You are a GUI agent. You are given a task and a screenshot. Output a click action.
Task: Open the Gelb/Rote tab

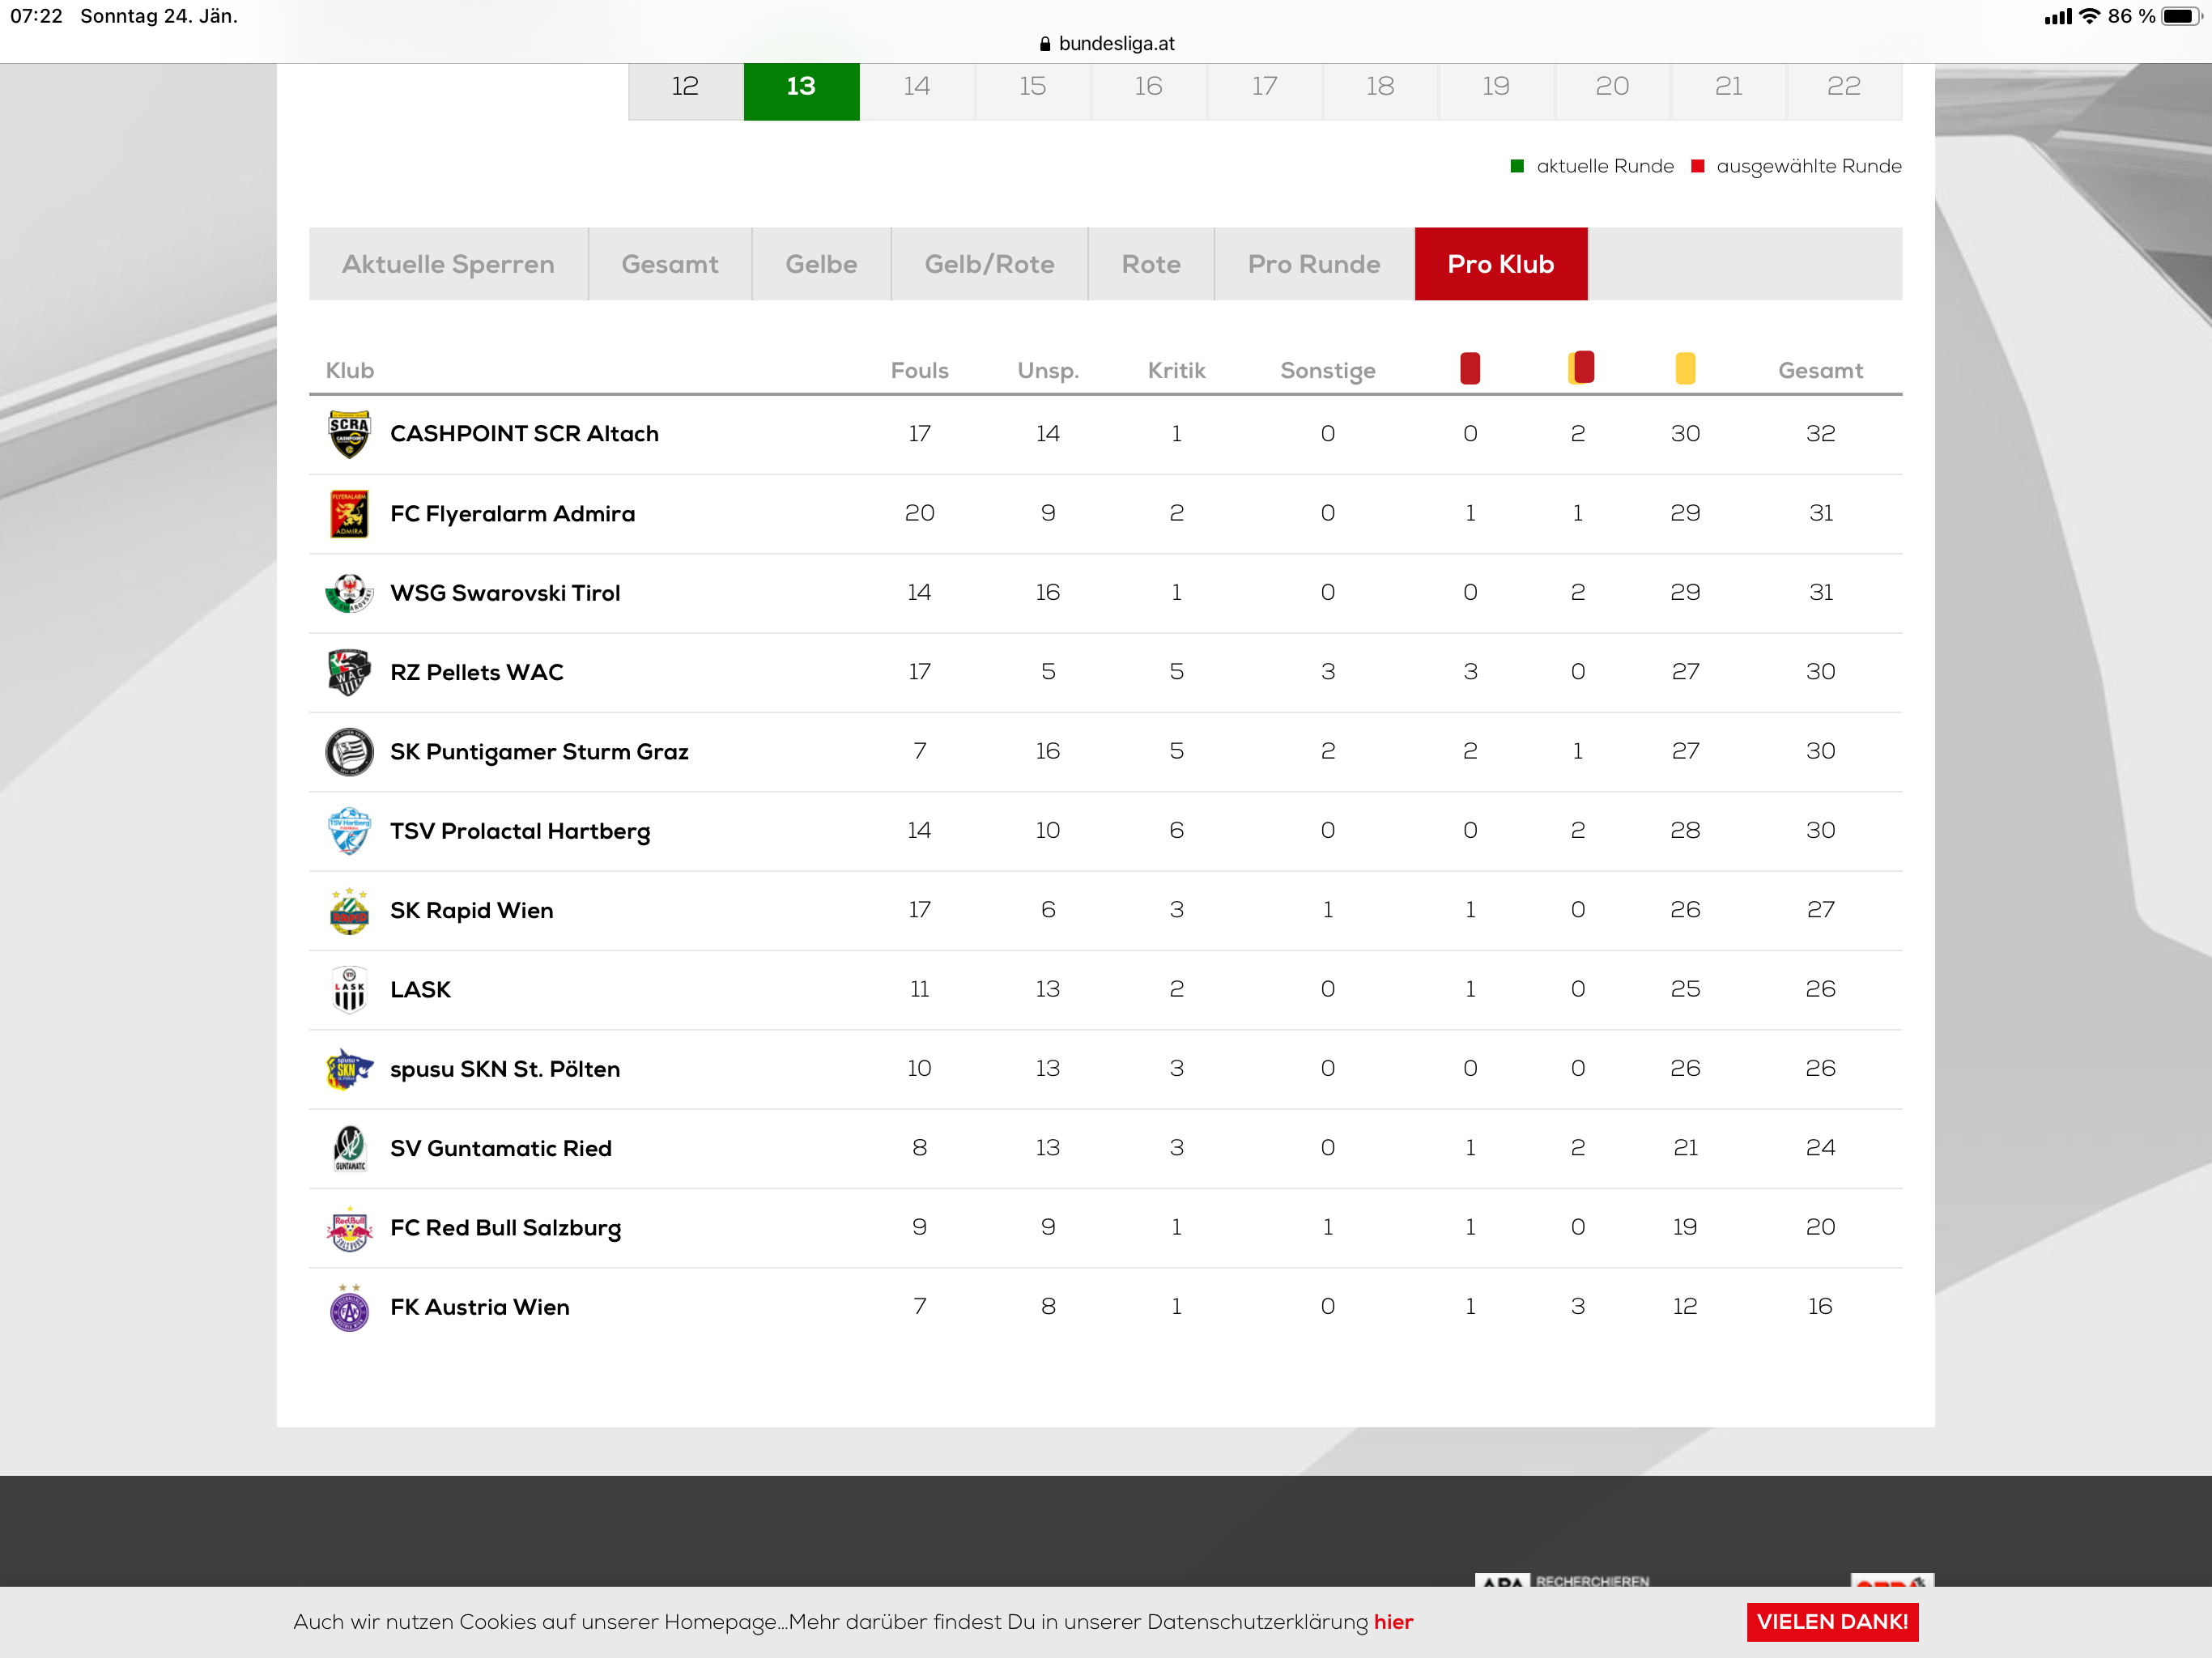(989, 264)
